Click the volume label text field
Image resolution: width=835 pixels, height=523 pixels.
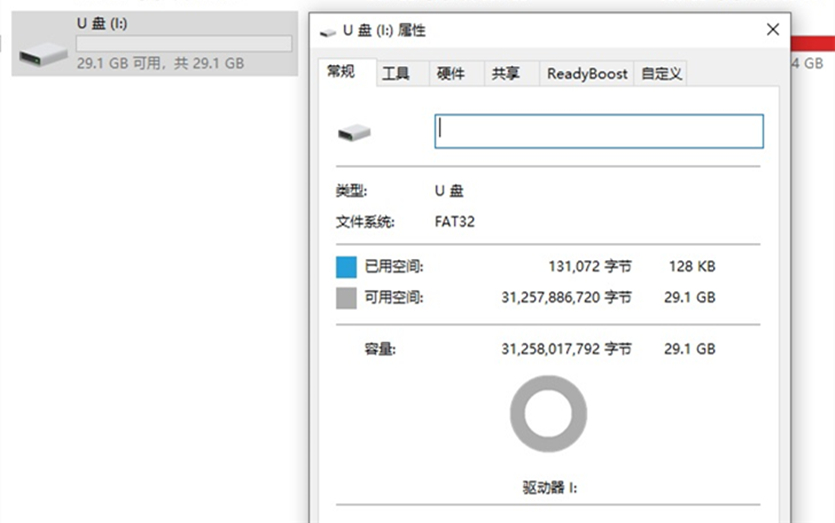coord(598,131)
